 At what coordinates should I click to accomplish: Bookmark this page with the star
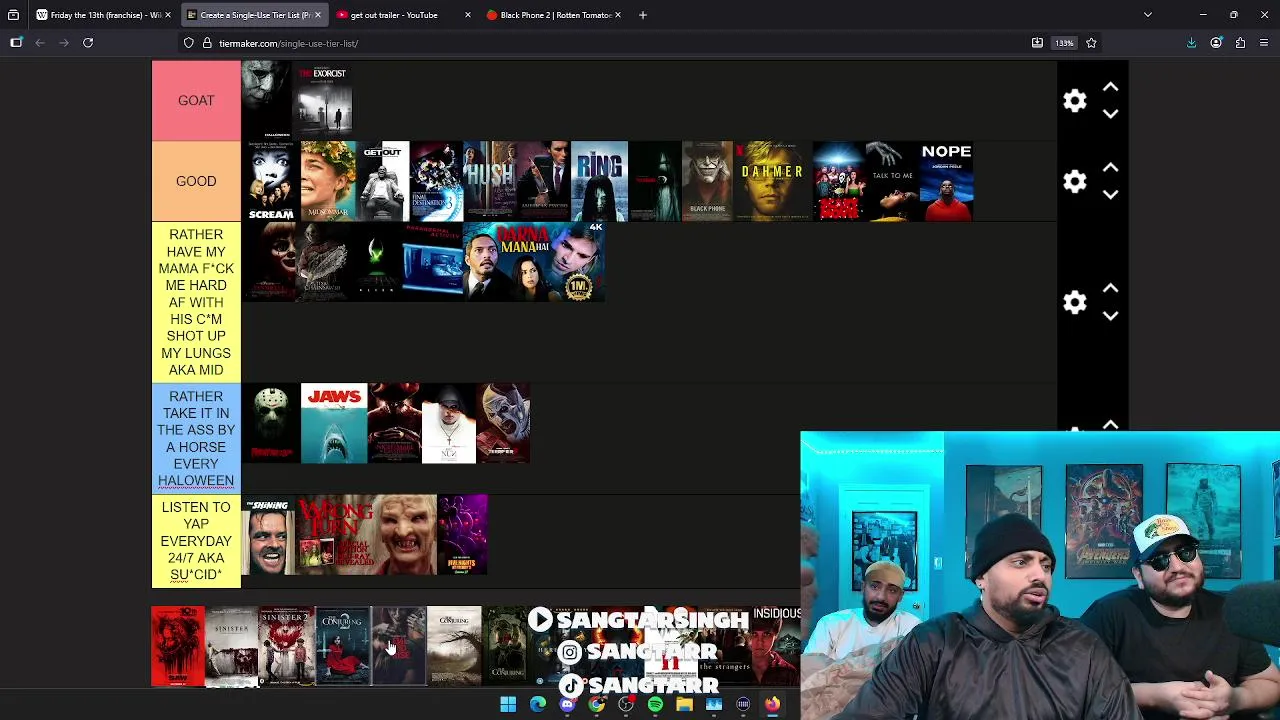click(x=1091, y=43)
